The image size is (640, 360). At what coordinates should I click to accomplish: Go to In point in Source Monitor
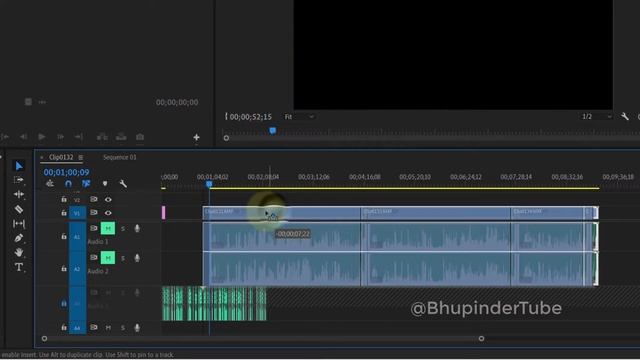tap(5, 137)
